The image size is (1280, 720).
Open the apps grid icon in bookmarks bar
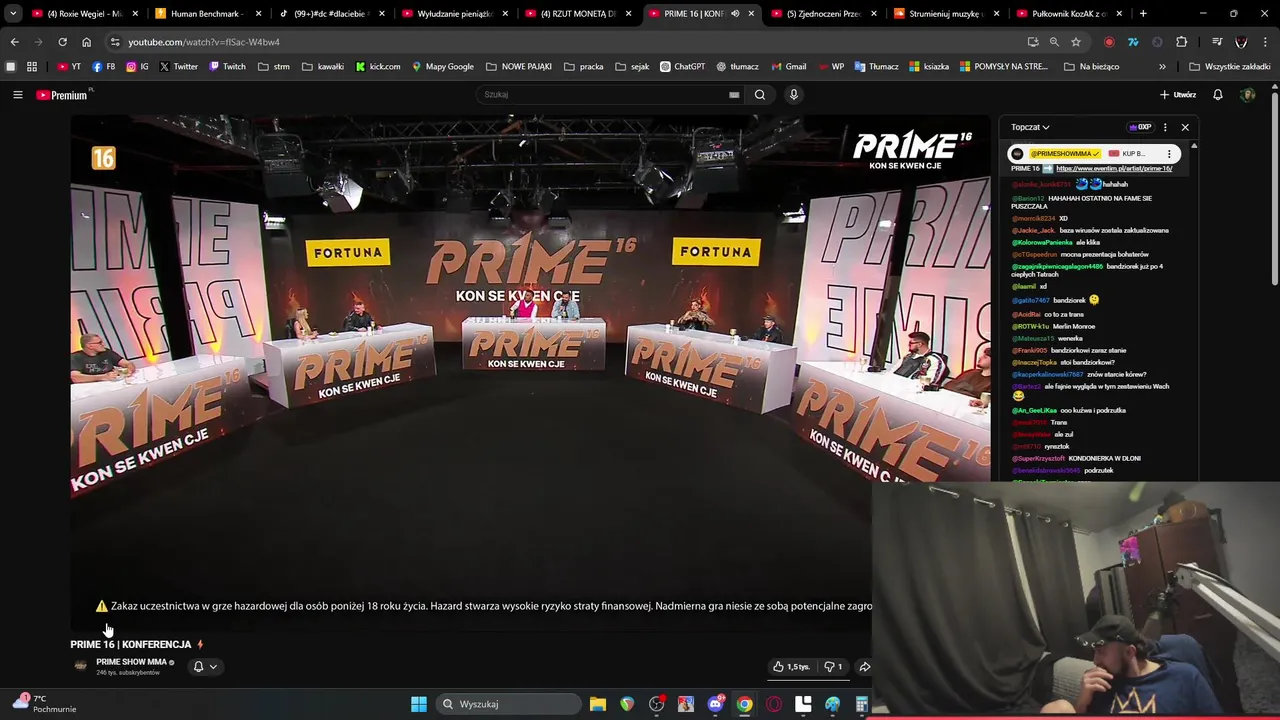coord(32,67)
